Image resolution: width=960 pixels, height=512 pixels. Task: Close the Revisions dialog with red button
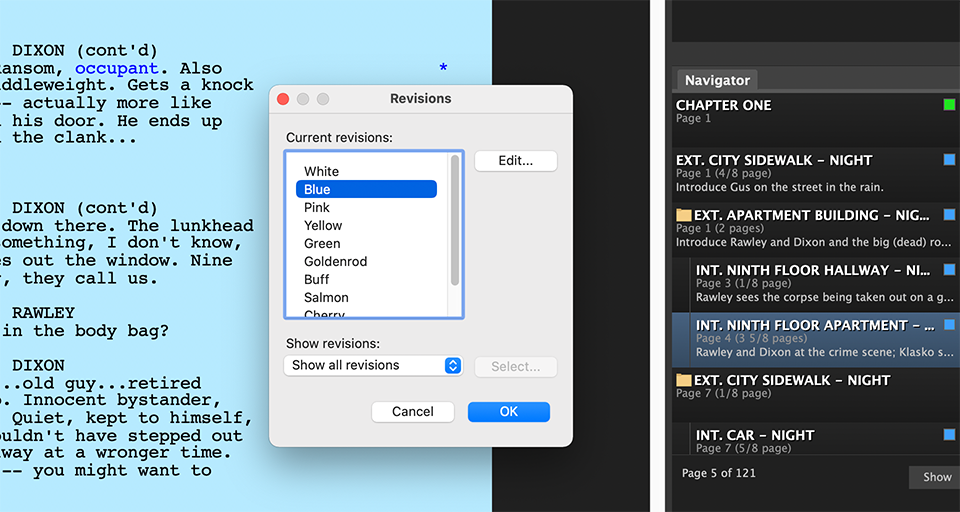(283, 99)
